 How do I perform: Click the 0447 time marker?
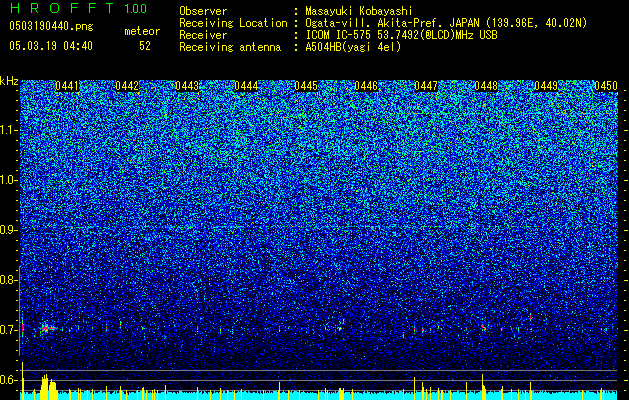426,86
